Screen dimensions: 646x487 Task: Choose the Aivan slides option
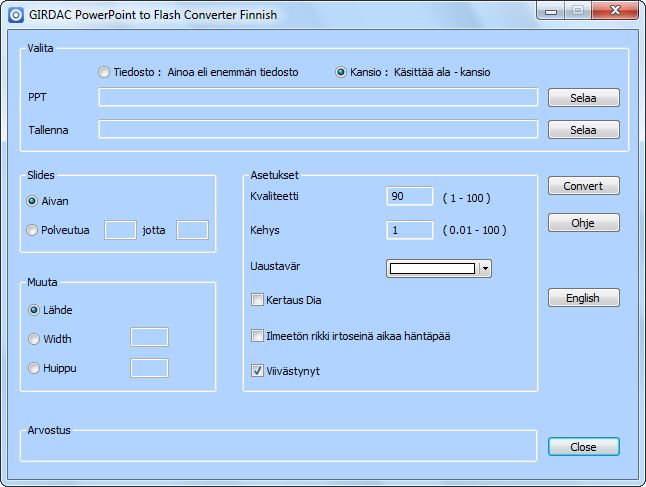(32, 201)
